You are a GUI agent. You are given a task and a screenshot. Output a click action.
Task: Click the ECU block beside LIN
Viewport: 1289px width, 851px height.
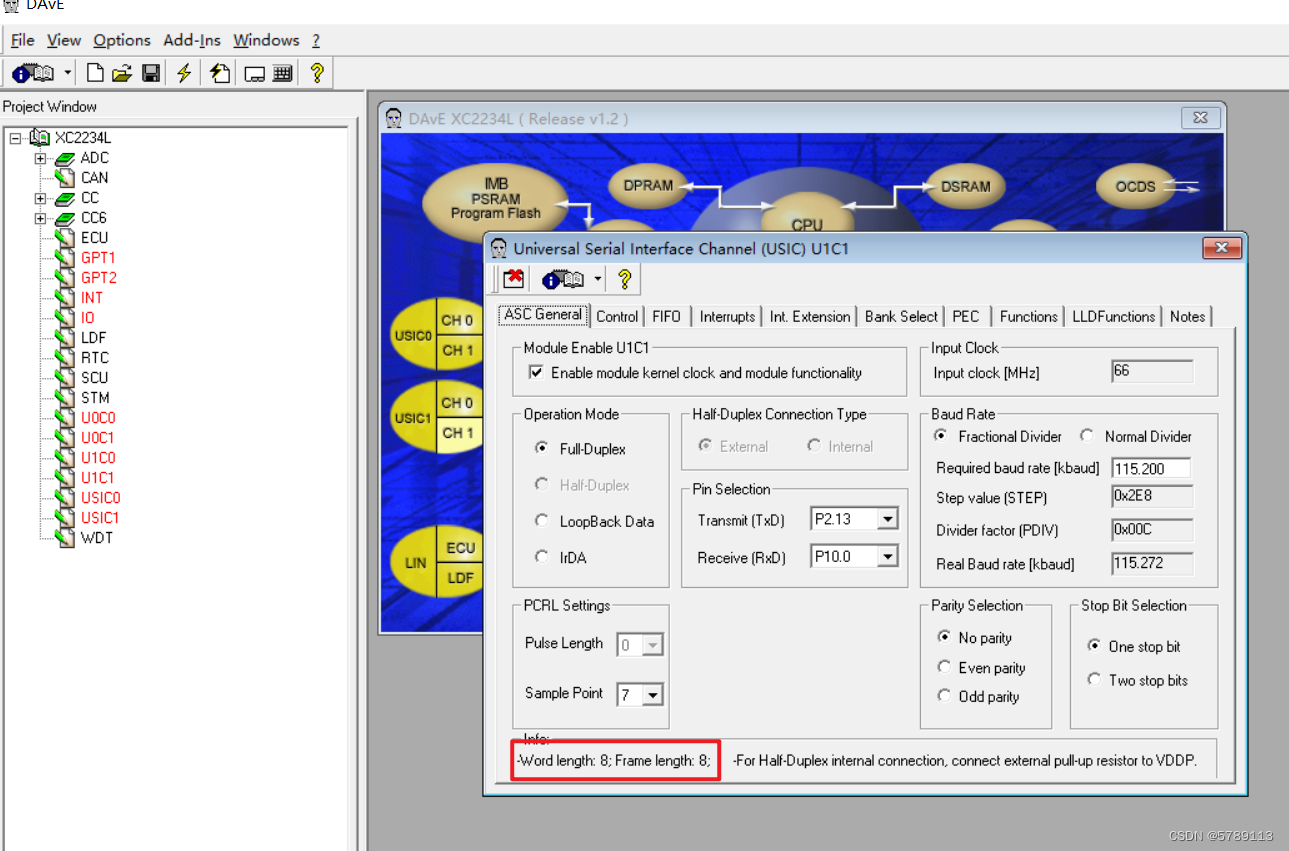point(460,548)
